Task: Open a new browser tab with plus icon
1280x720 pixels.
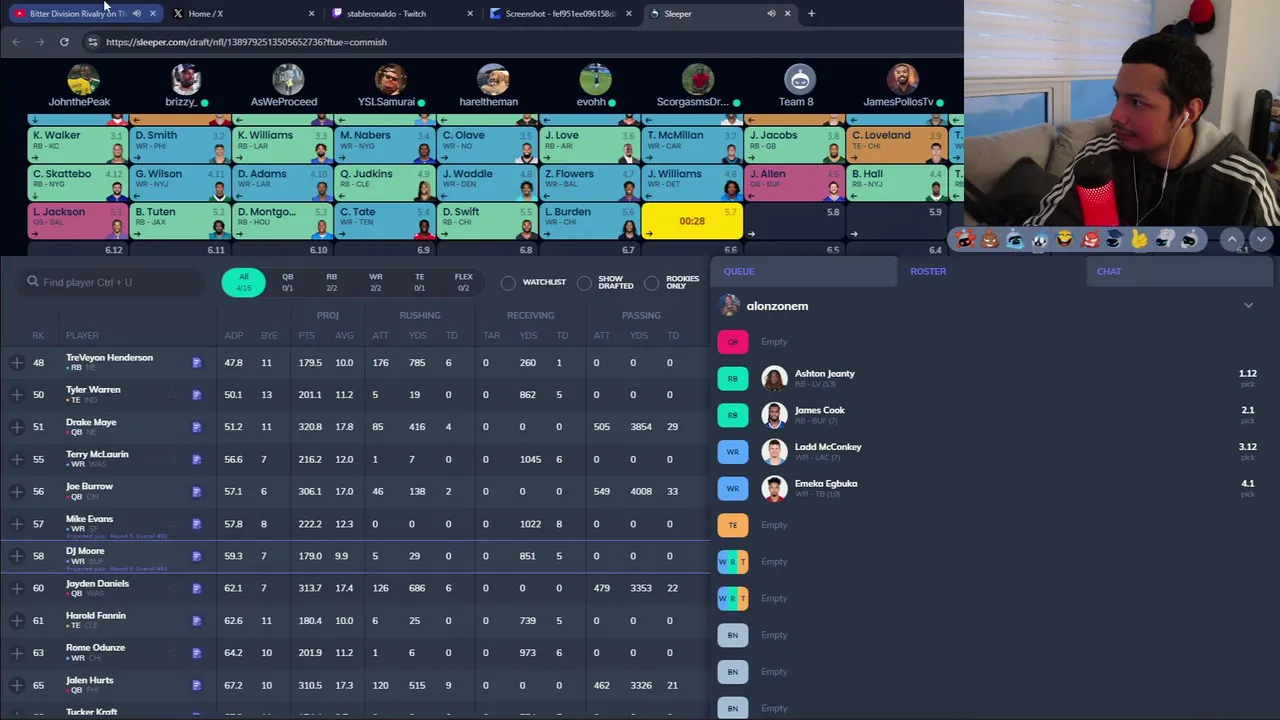Action: (x=811, y=14)
